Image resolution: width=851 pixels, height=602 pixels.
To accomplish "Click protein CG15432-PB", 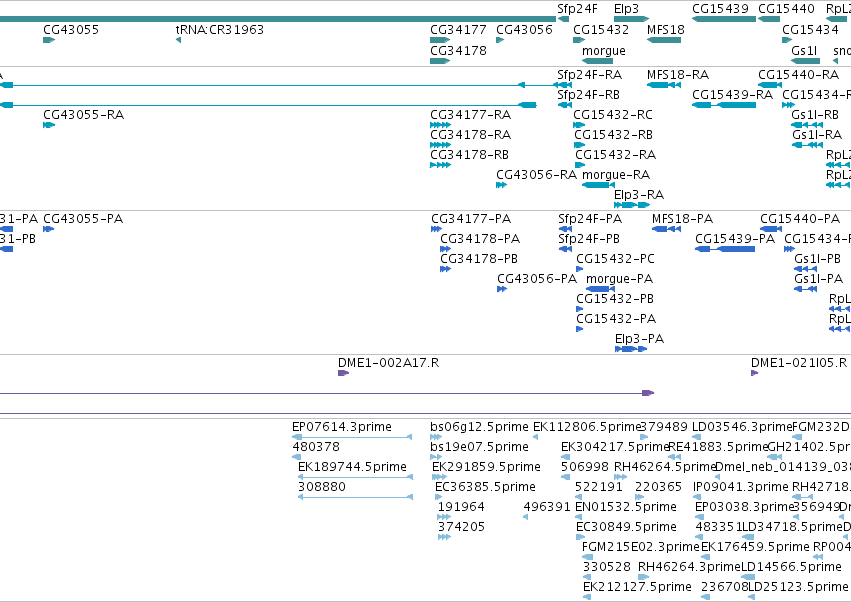I will 615,300.
